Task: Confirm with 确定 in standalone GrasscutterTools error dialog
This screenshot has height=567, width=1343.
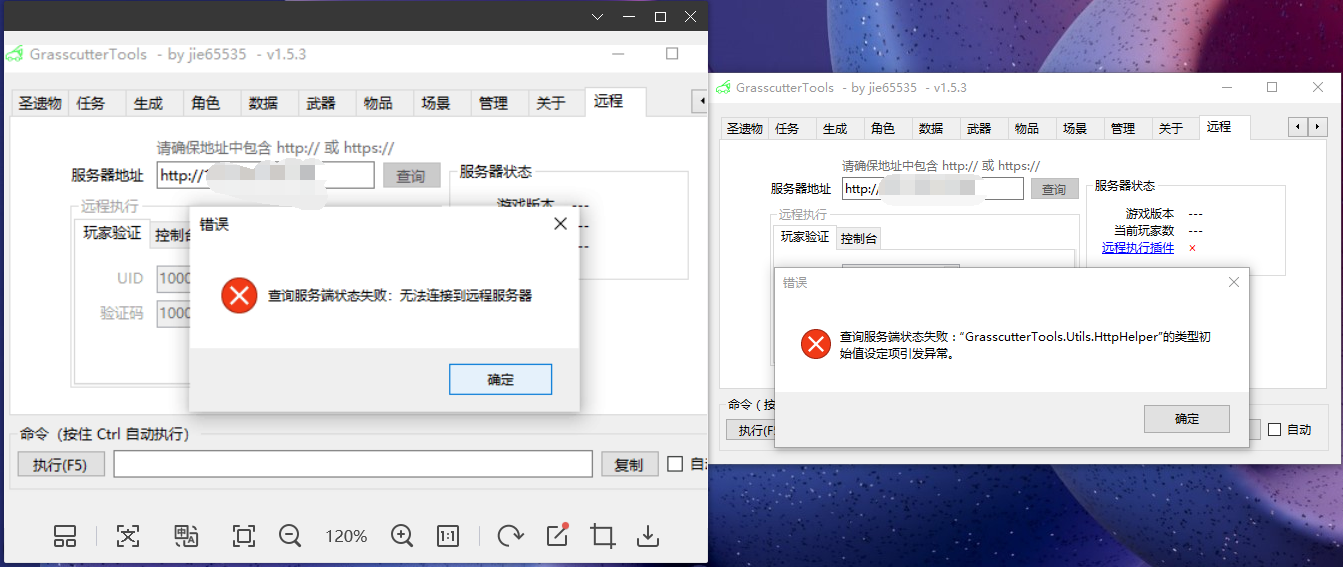Action: 1187,419
